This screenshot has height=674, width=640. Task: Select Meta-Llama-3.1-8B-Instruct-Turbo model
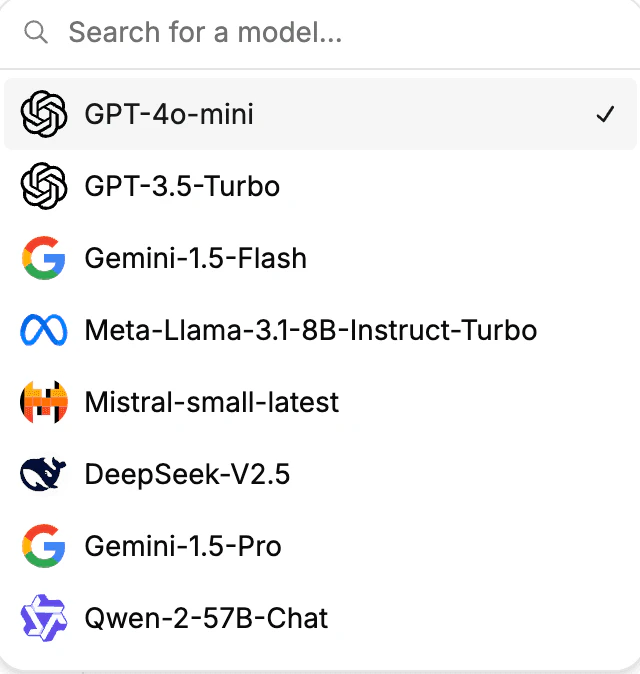point(310,330)
